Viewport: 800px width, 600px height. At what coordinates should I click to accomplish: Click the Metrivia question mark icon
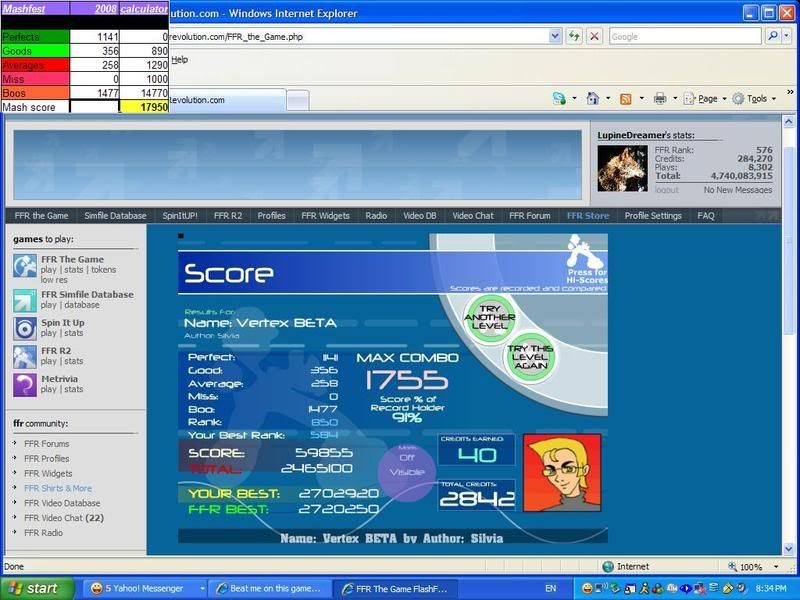pyautogui.click(x=25, y=384)
